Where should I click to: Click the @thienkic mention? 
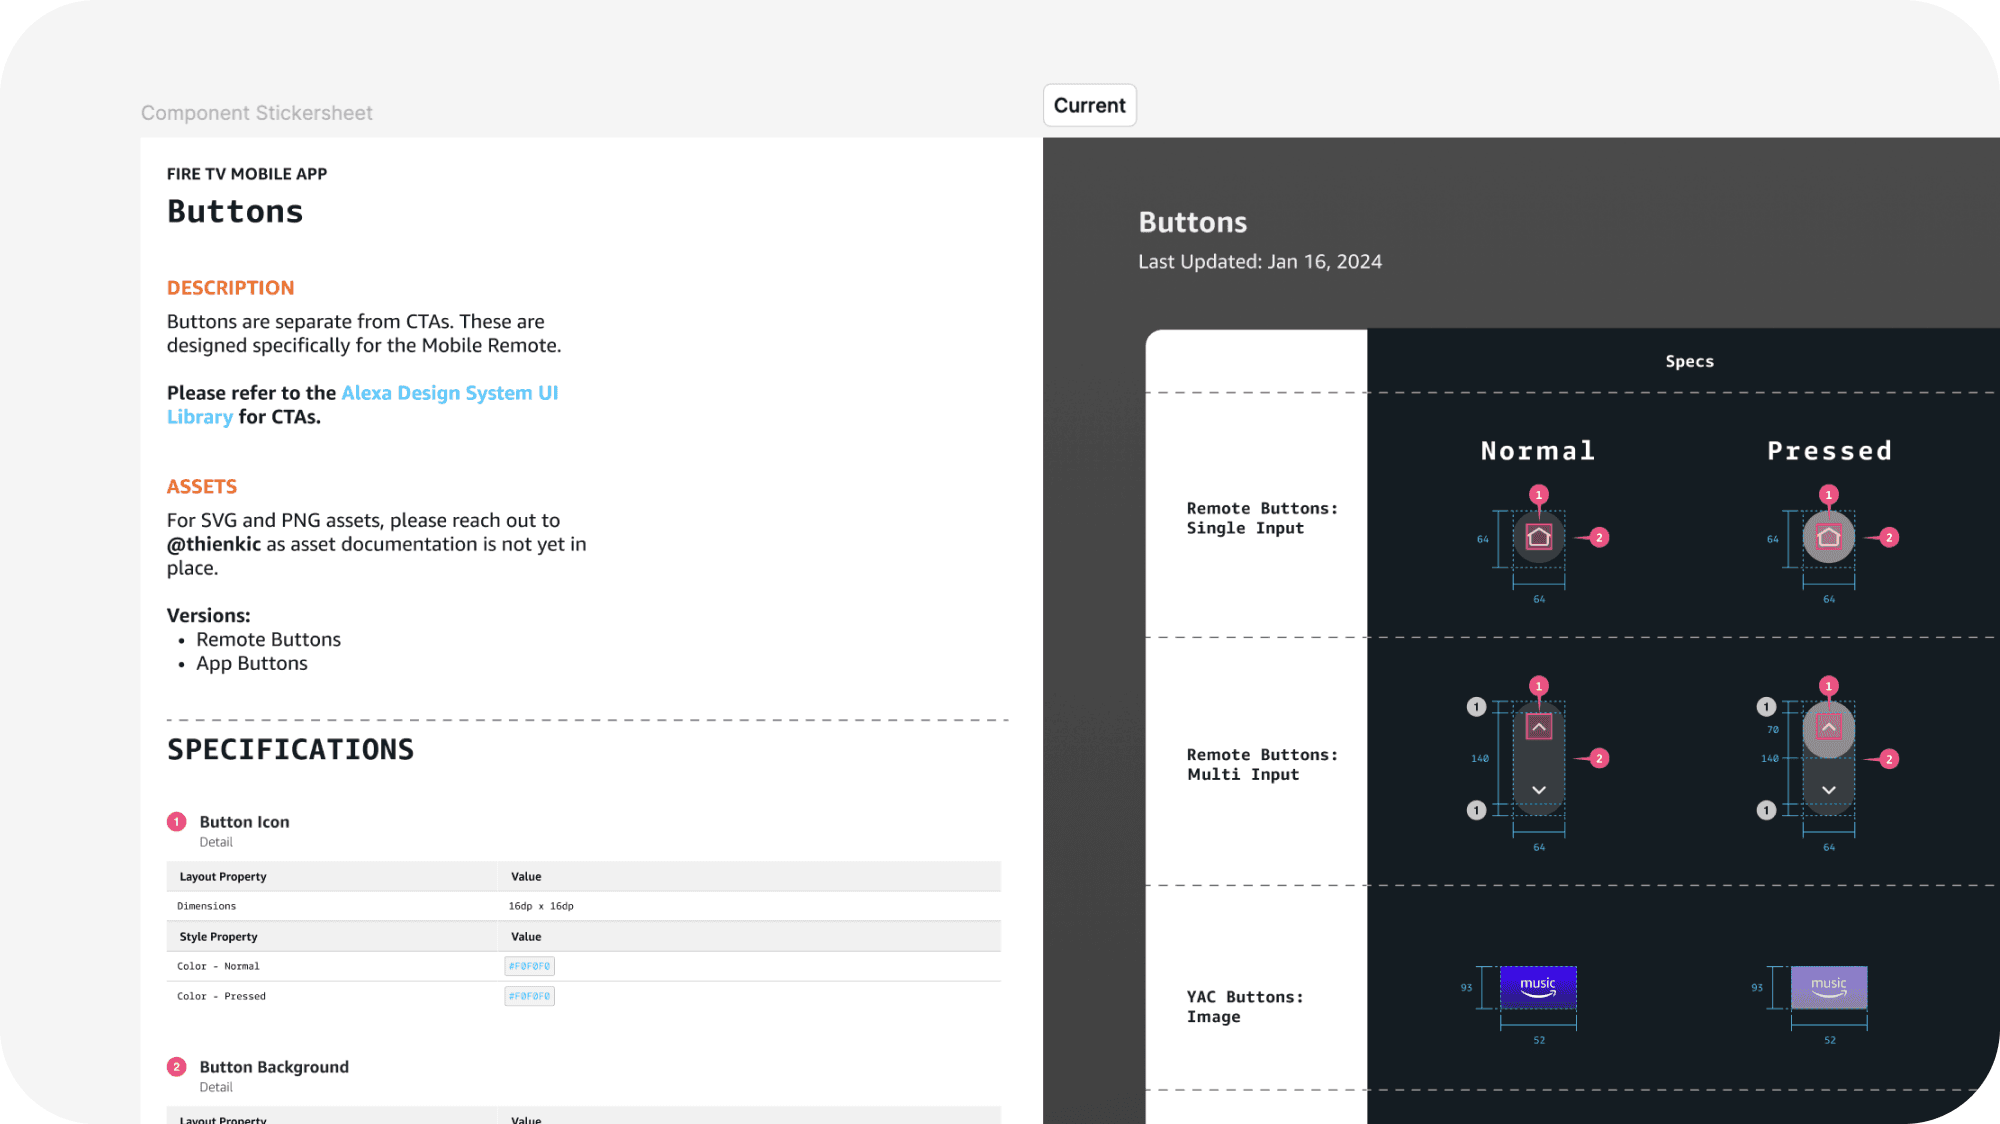pos(214,544)
